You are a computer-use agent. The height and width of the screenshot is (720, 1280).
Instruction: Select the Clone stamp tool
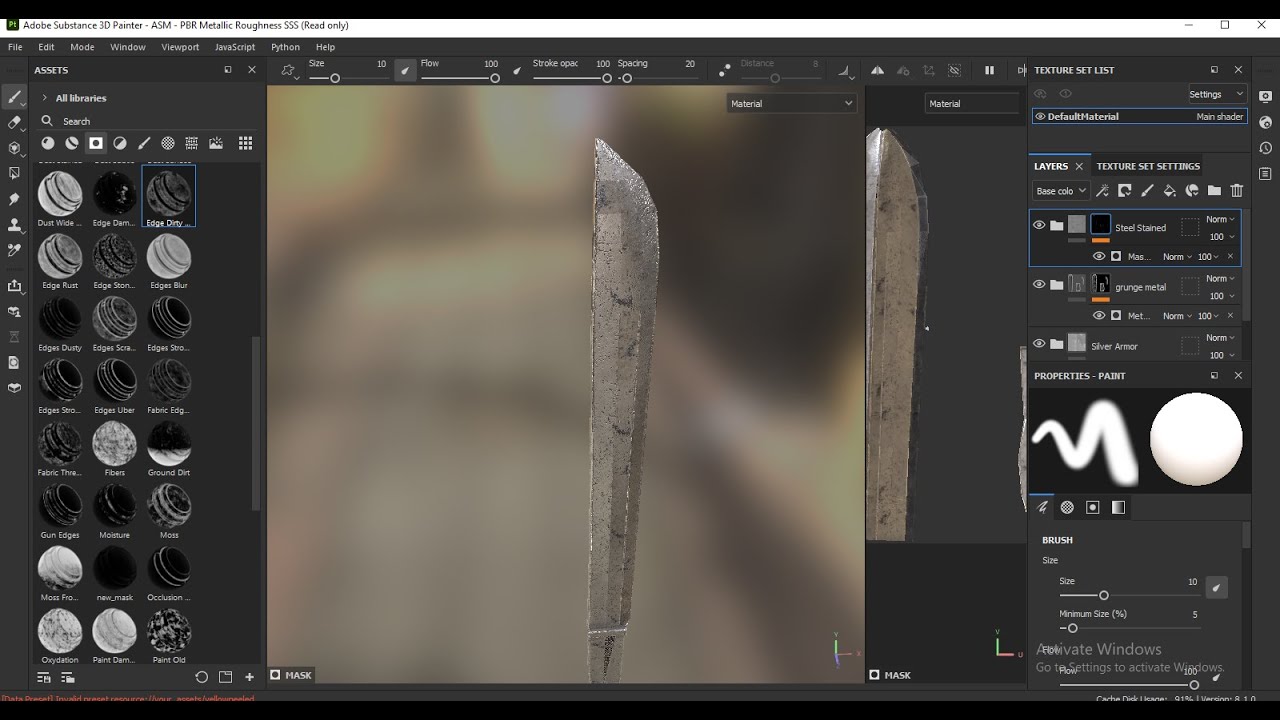coord(14,225)
